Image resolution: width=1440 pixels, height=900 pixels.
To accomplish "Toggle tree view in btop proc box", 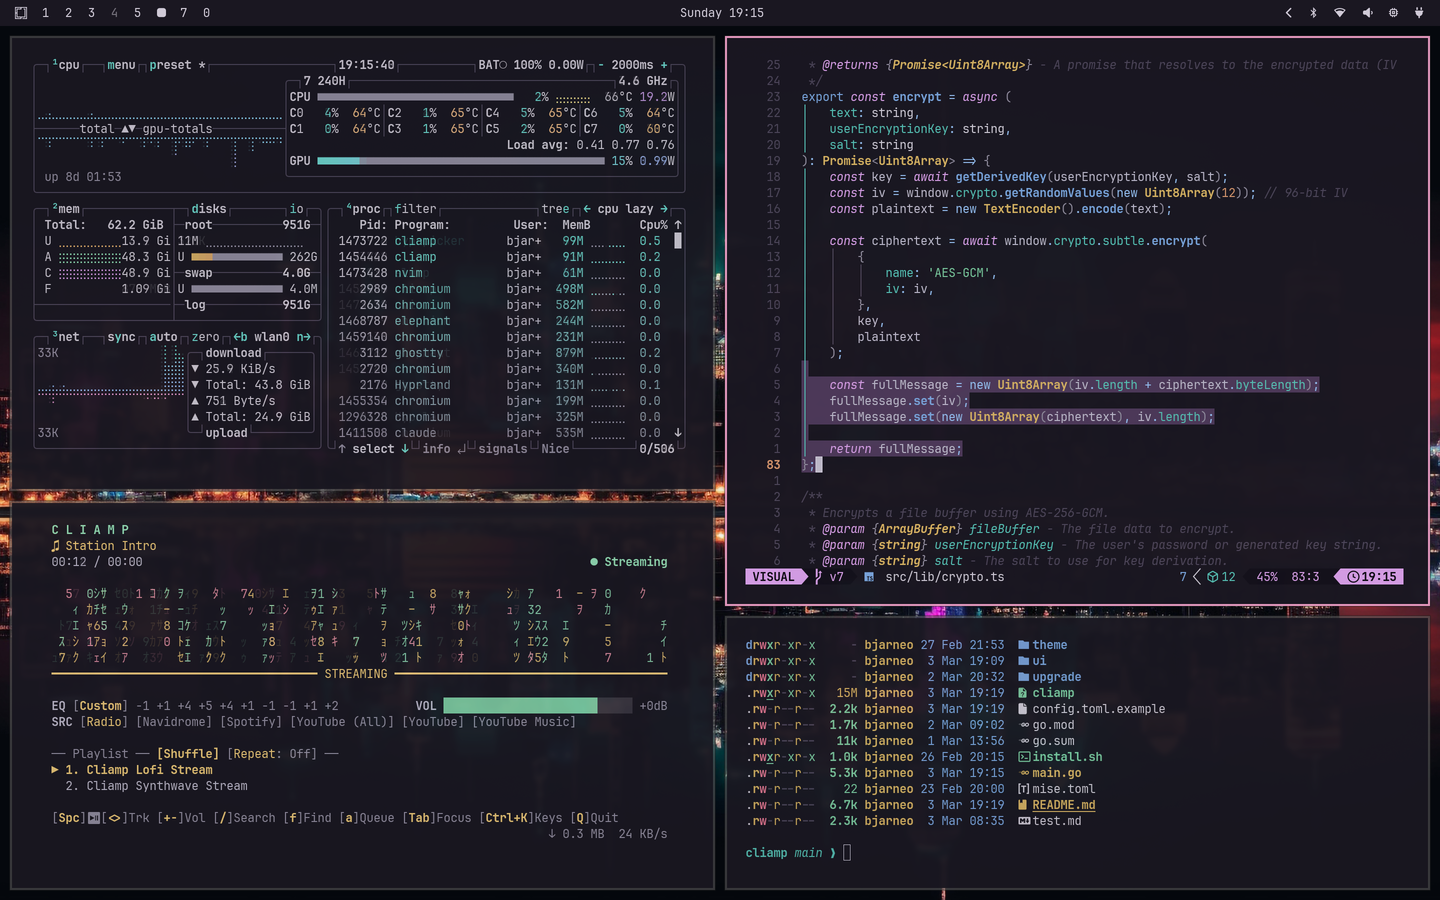I will (x=555, y=209).
